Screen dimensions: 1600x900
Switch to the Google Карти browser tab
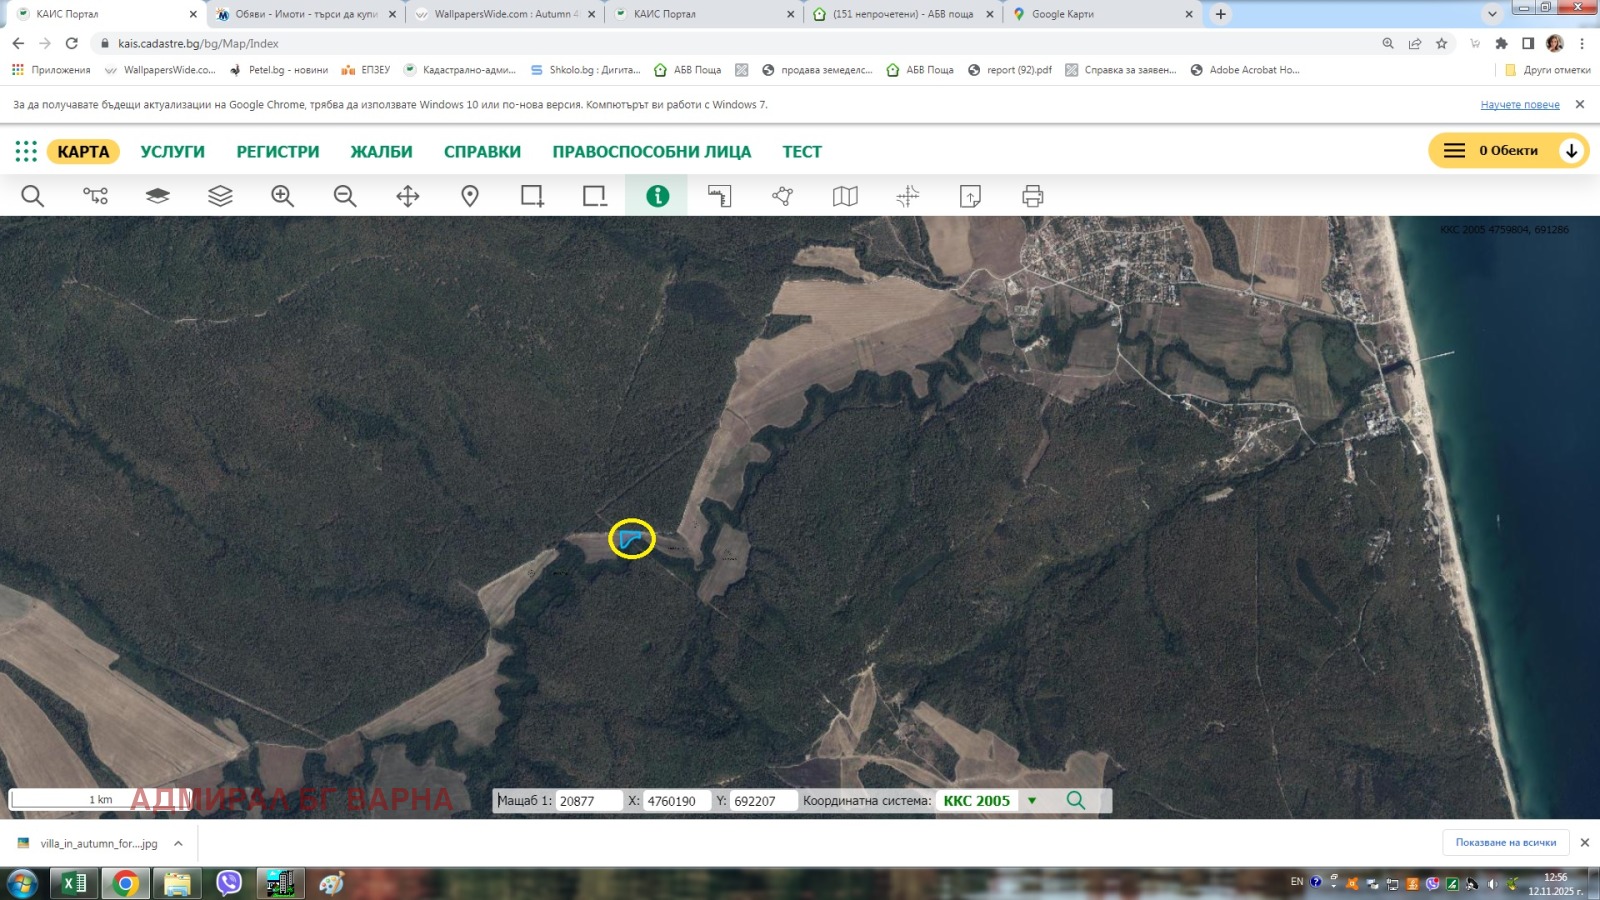pyautogui.click(x=1102, y=14)
